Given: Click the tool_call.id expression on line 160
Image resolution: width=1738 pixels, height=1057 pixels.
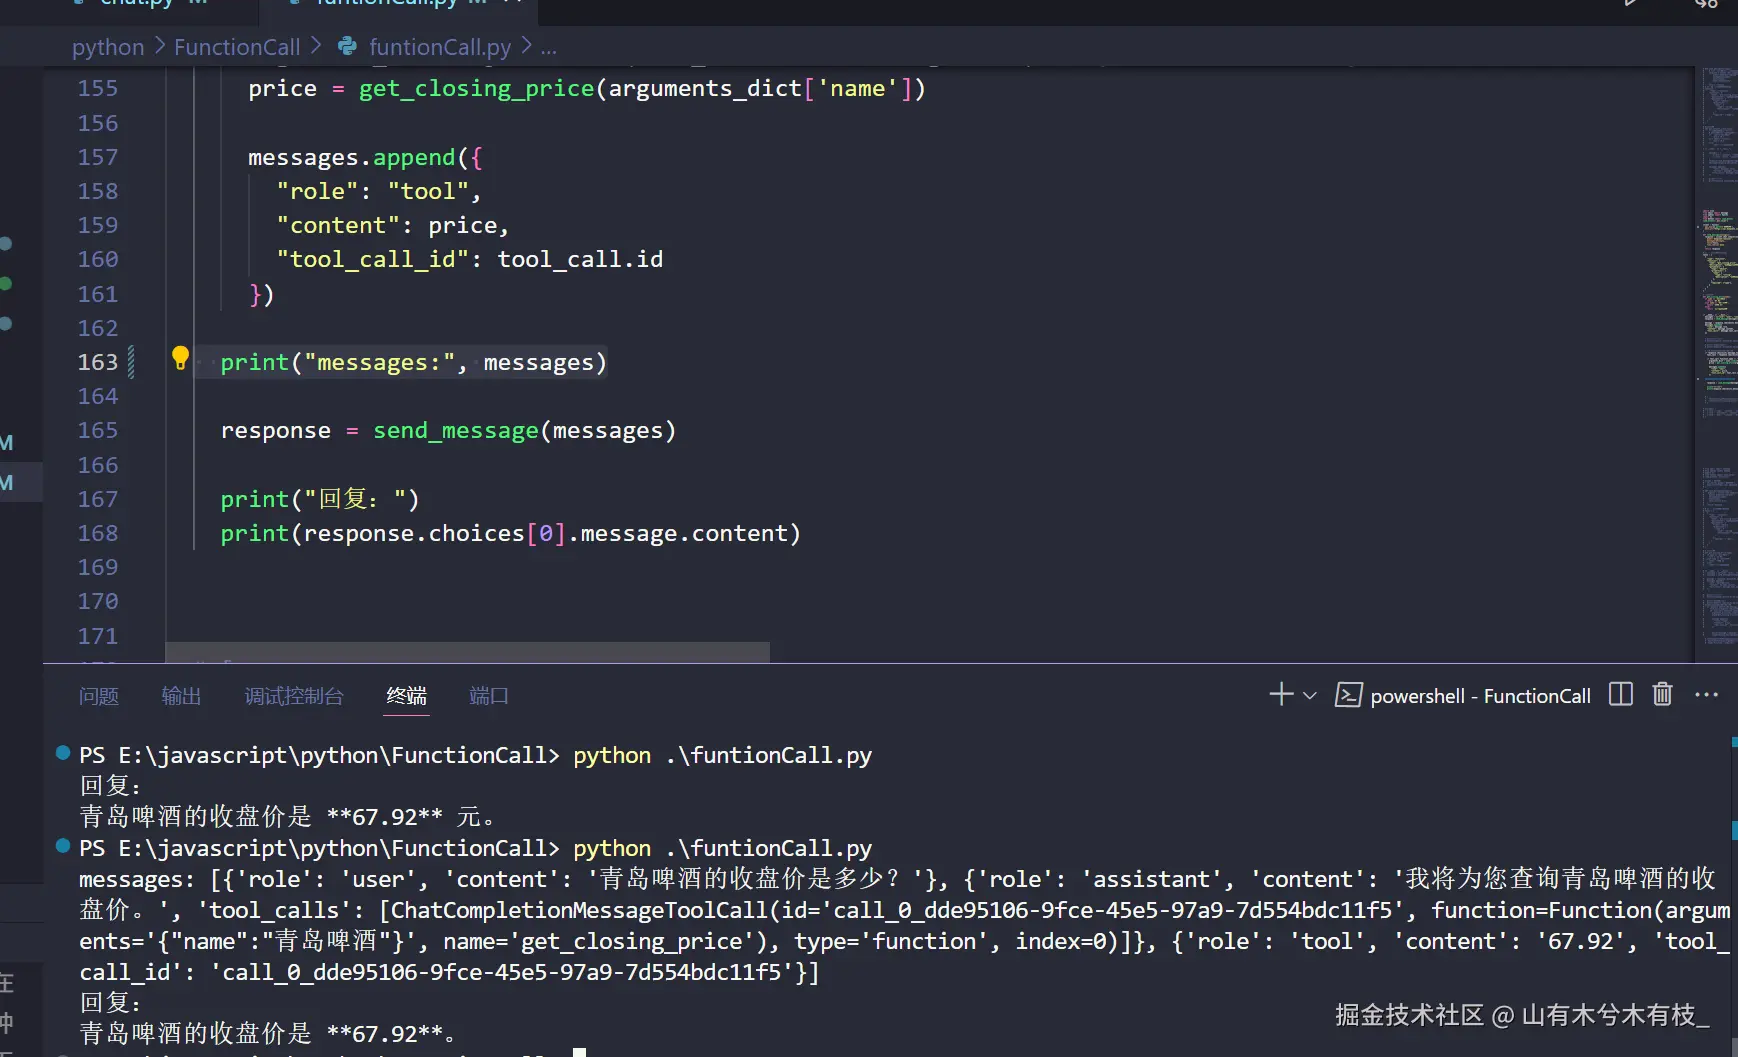Looking at the screenshot, I should (x=580, y=260).
